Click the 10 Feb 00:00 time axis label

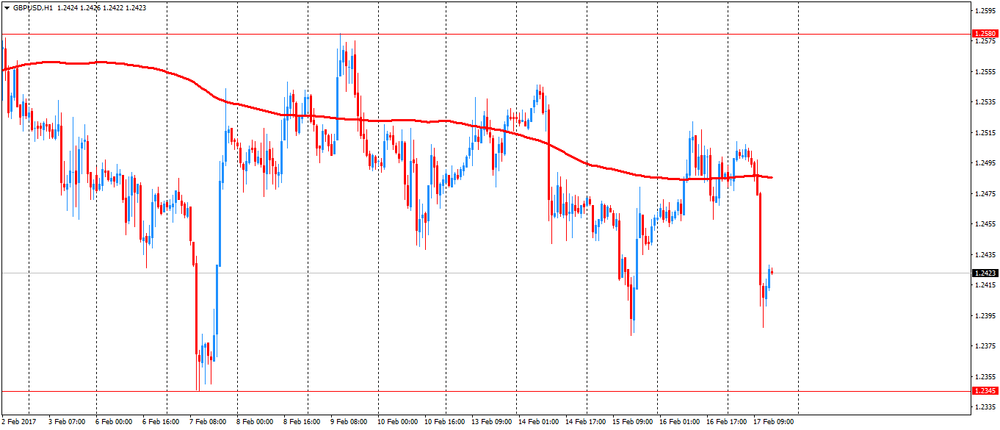(x=397, y=421)
